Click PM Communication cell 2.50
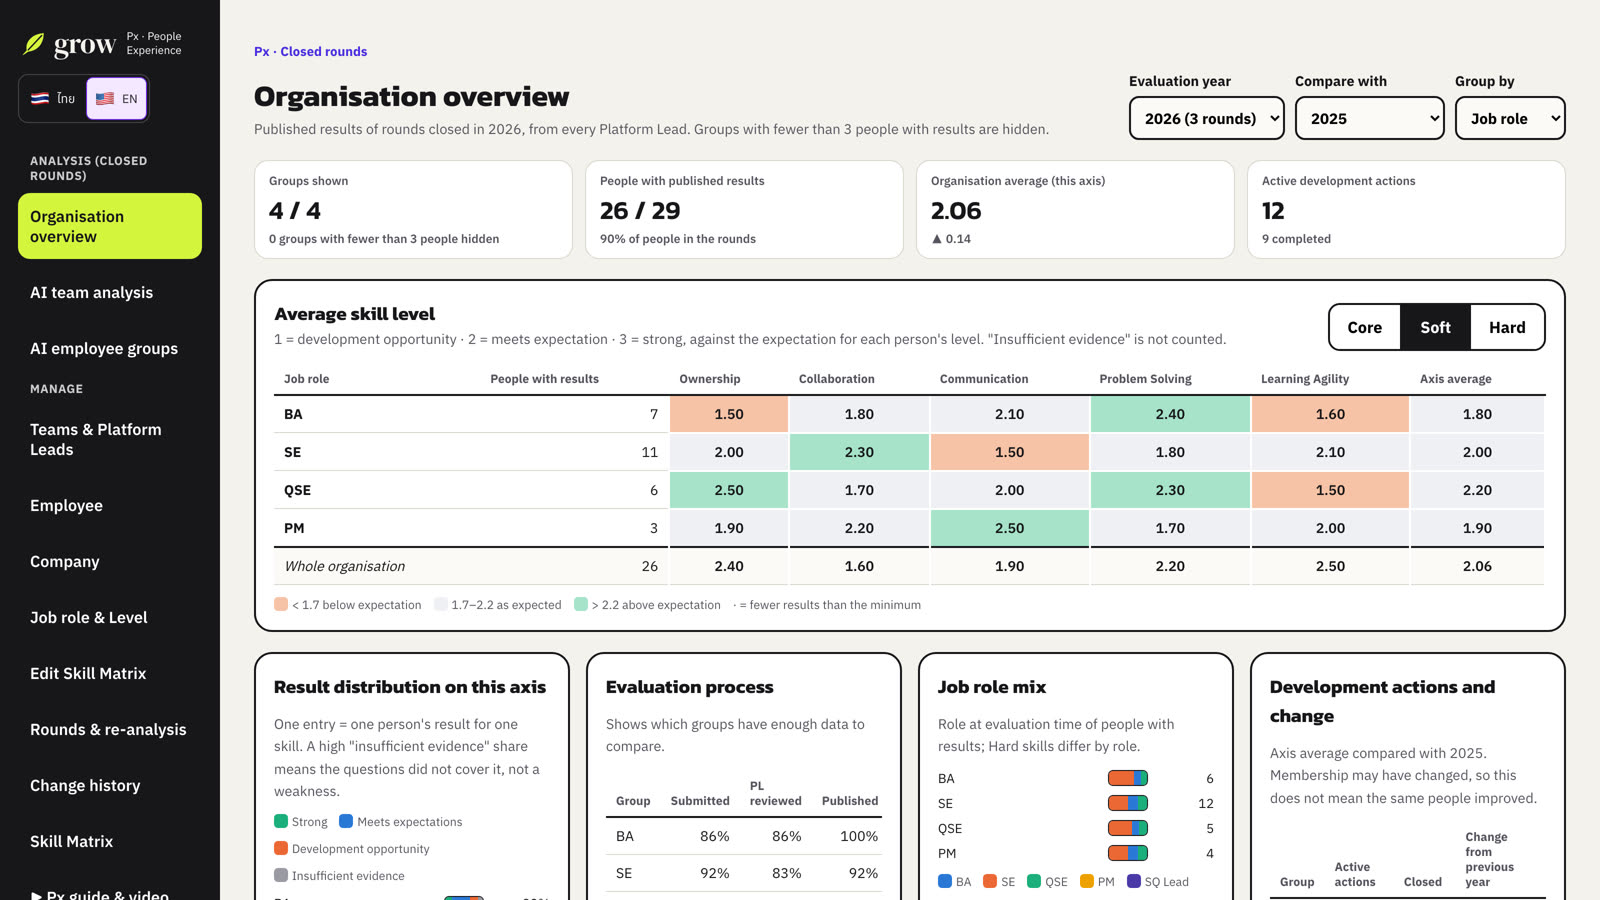Screen dimensions: 1600x900 pyautogui.click(x=1009, y=528)
